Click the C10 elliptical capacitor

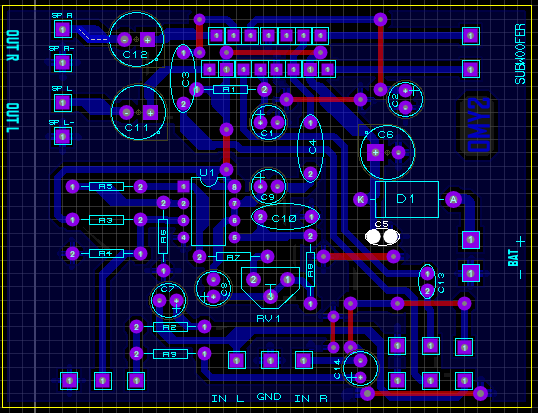(x=285, y=217)
